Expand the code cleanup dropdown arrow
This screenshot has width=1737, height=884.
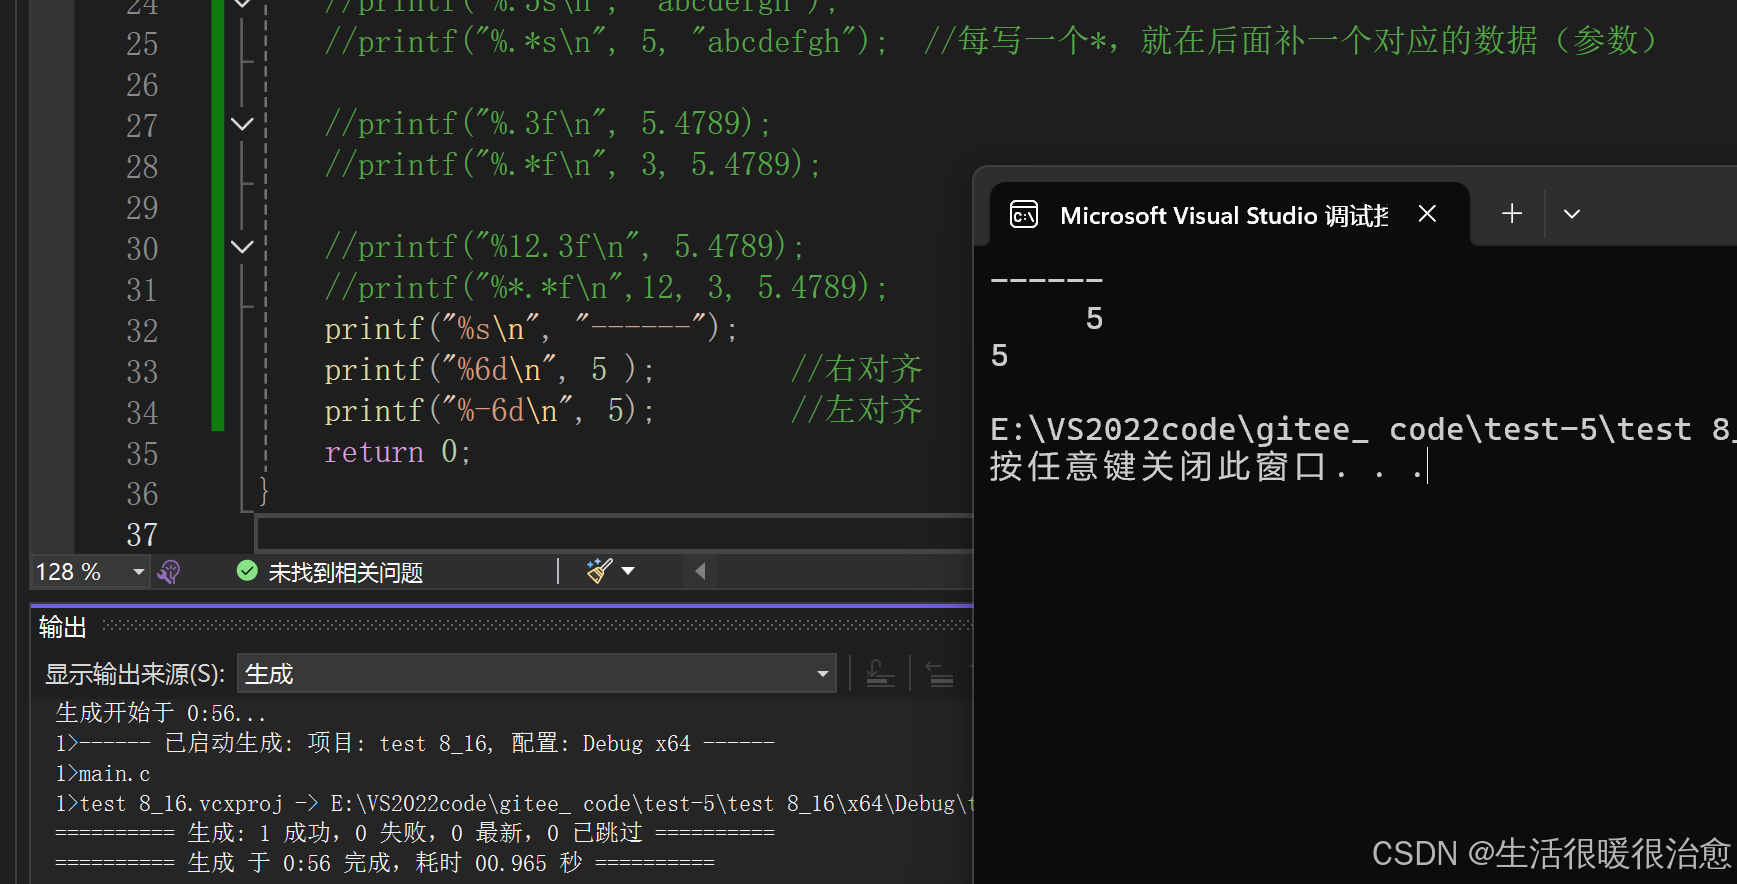(628, 571)
